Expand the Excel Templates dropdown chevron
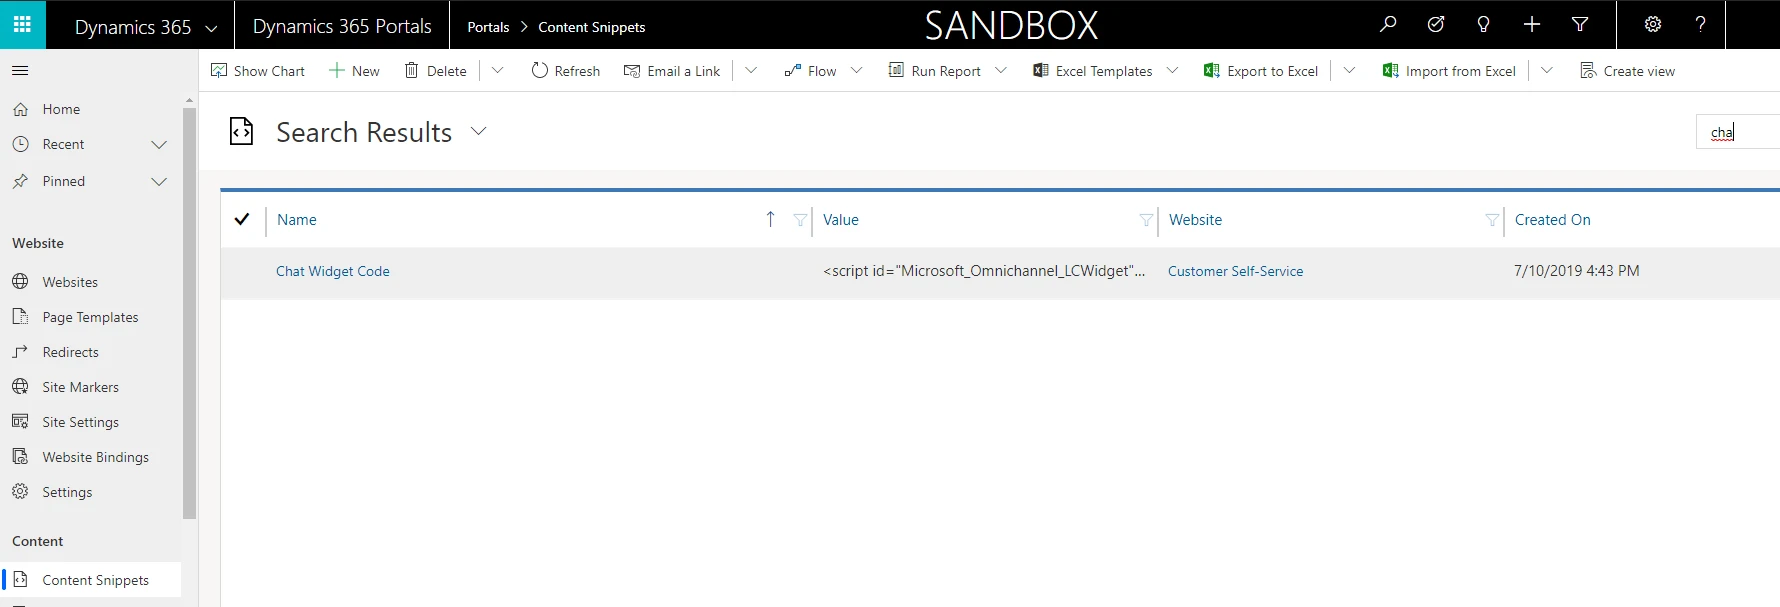The height and width of the screenshot is (607, 1780). tap(1172, 70)
